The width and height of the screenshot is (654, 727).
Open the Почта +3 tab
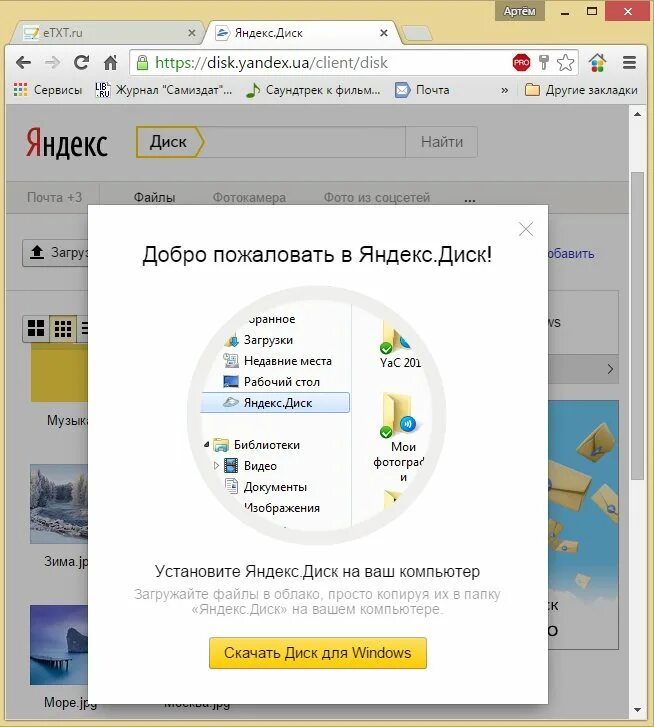[x=54, y=198]
